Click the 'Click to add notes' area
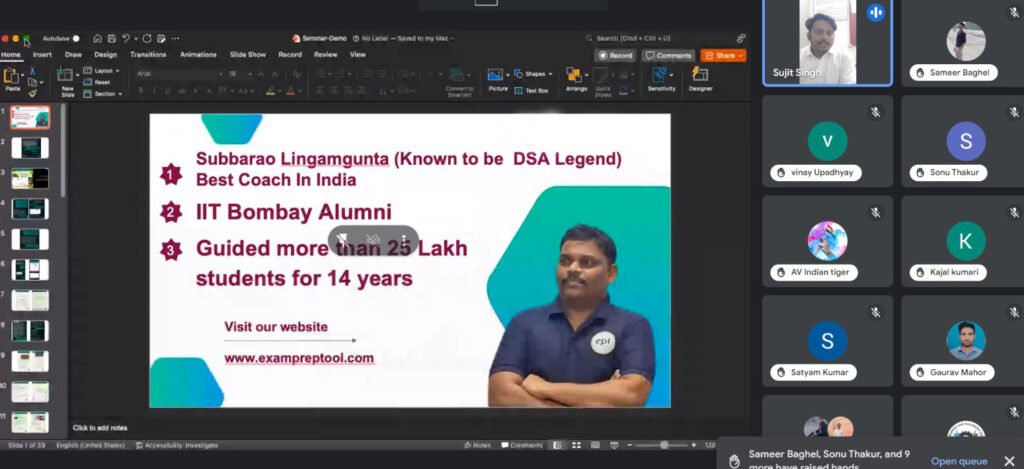Image resolution: width=1024 pixels, height=469 pixels. point(100,428)
